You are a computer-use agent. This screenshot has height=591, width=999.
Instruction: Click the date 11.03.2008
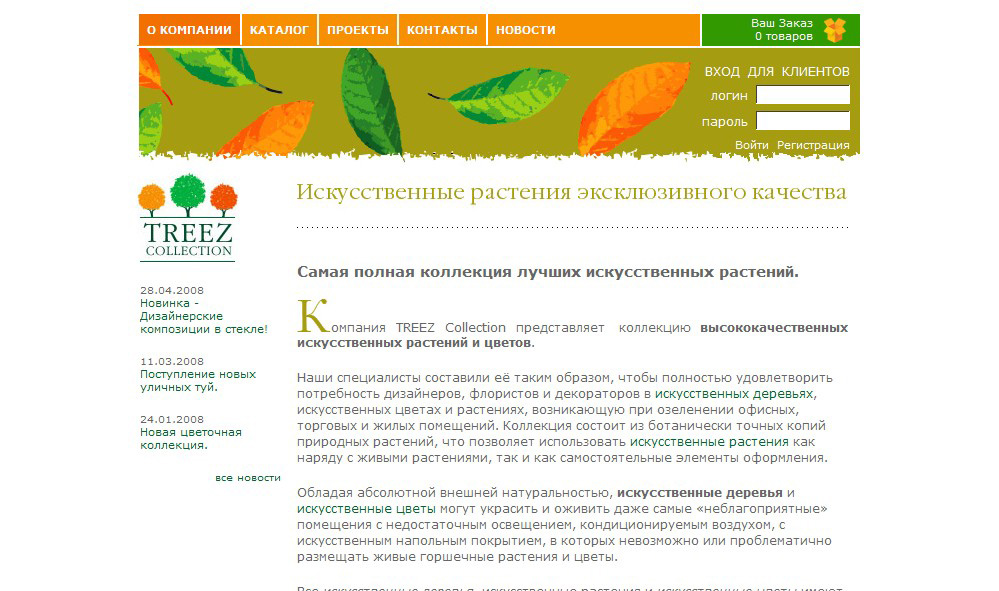(172, 362)
